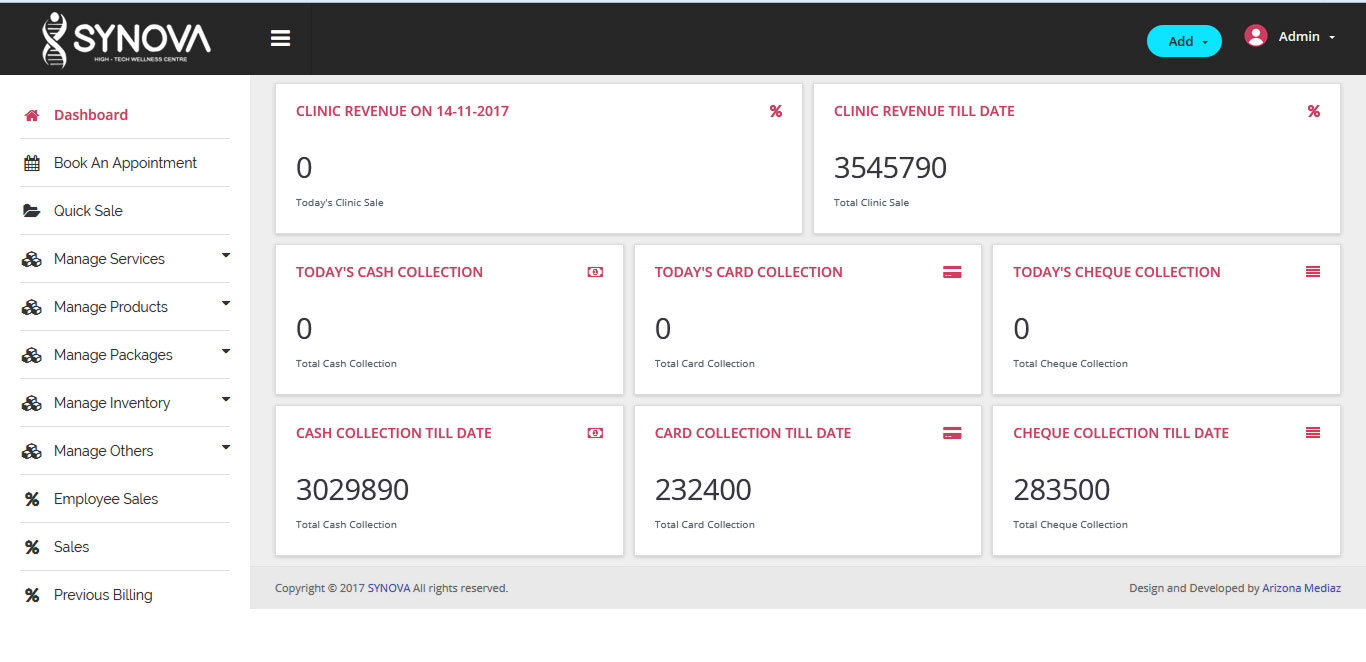Go to Employee Sales in sidebar
This screenshot has height=662, width=1366.
point(106,499)
